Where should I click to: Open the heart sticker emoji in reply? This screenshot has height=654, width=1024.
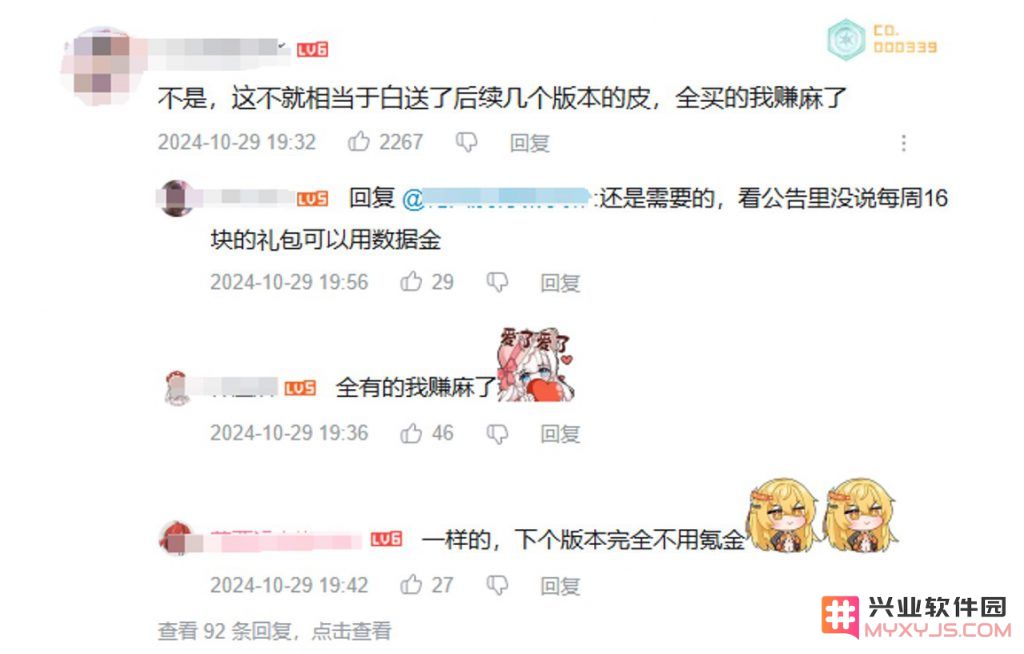535,364
